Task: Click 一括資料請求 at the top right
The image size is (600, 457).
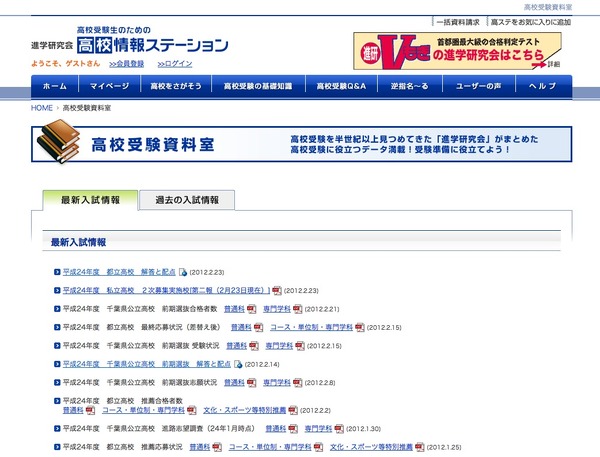Action: tap(458, 22)
